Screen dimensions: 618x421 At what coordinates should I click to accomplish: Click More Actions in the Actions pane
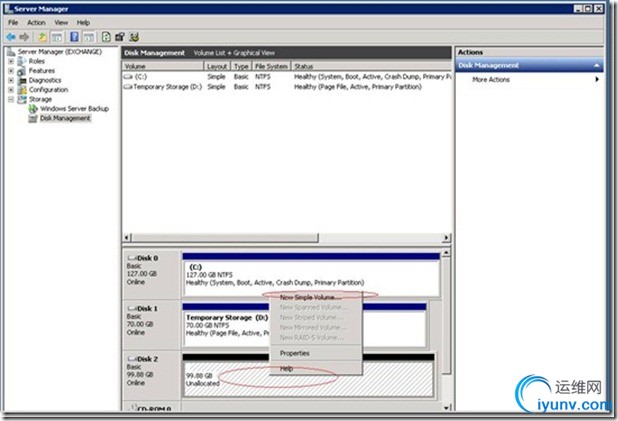(491, 80)
